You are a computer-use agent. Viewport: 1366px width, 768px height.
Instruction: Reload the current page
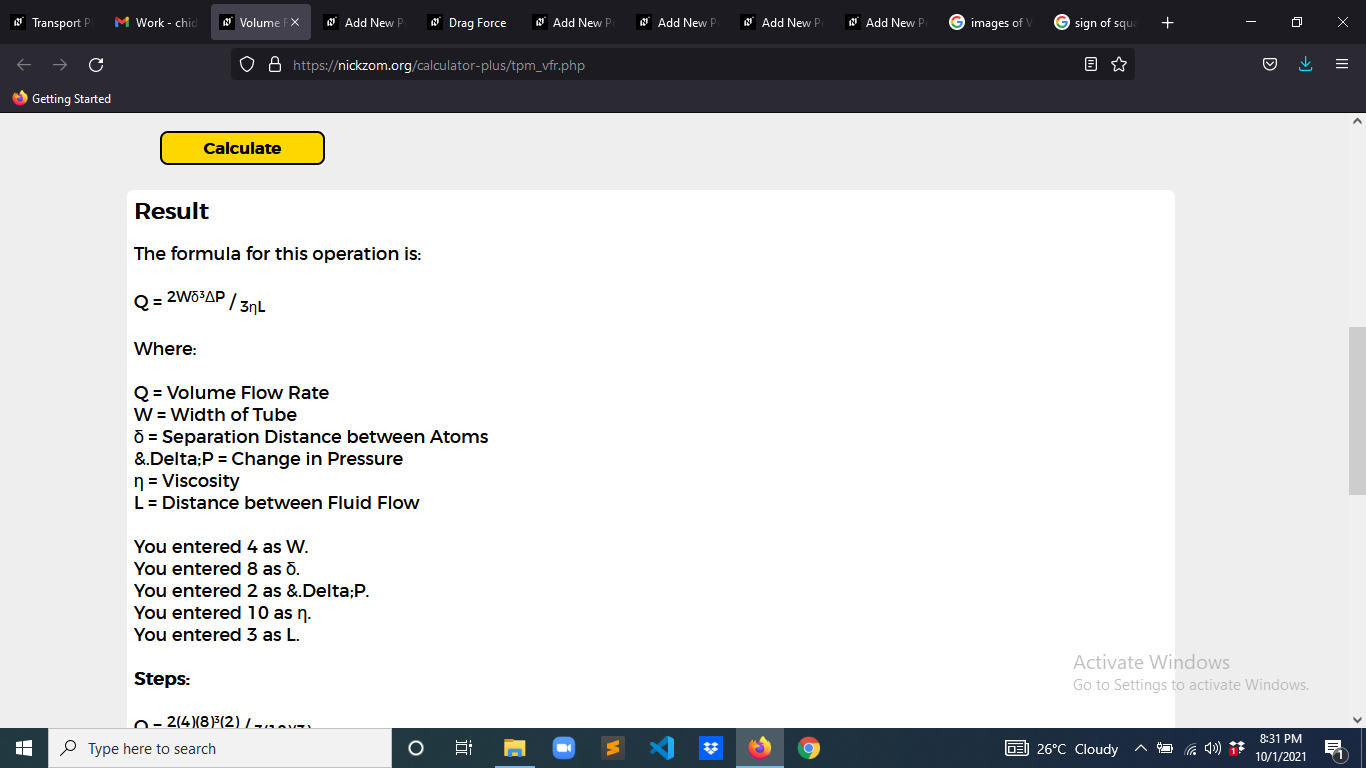coord(96,65)
